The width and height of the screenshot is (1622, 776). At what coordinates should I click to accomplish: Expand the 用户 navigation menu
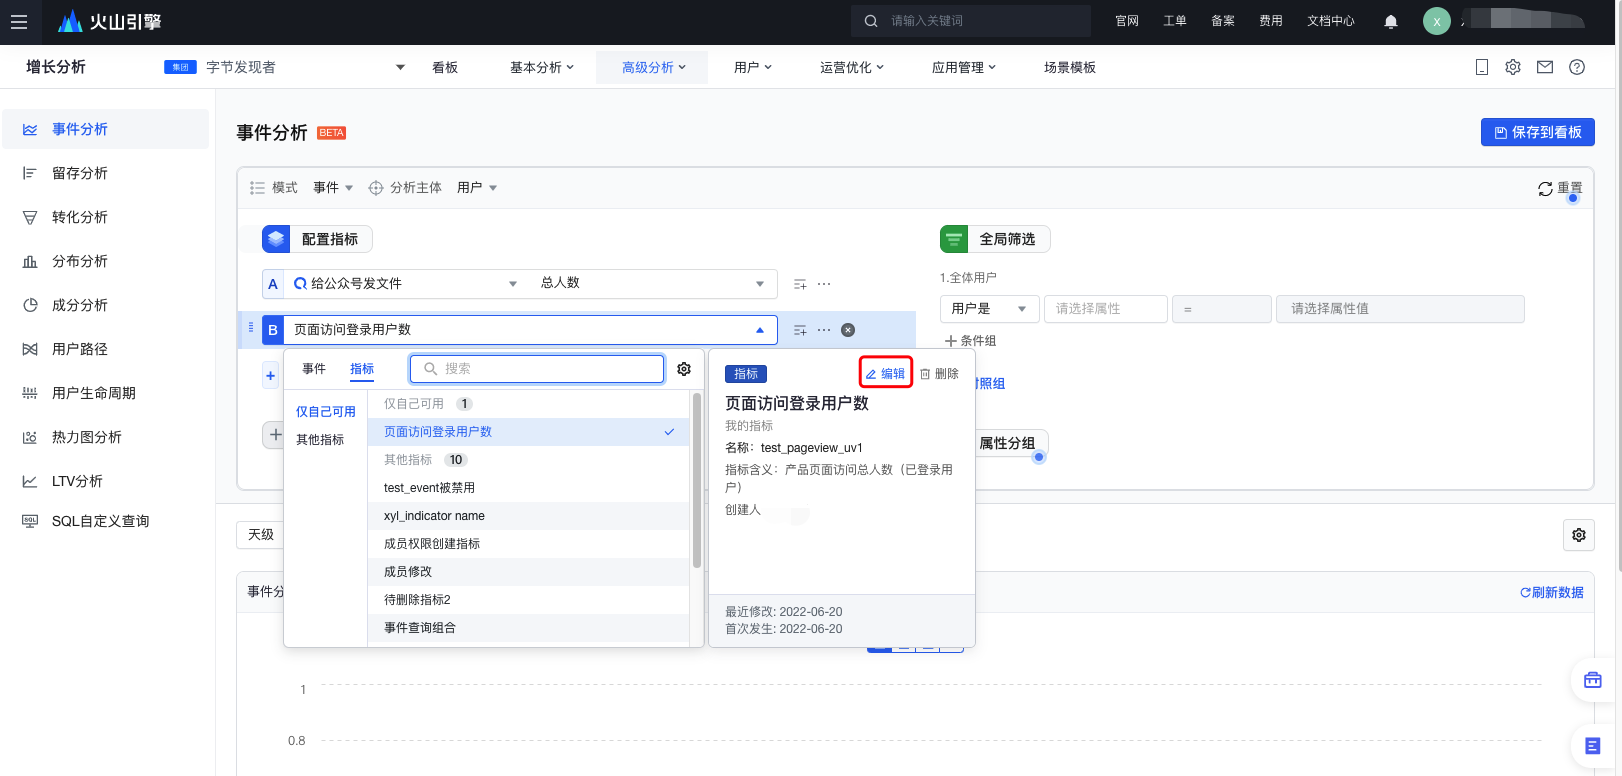tap(753, 67)
